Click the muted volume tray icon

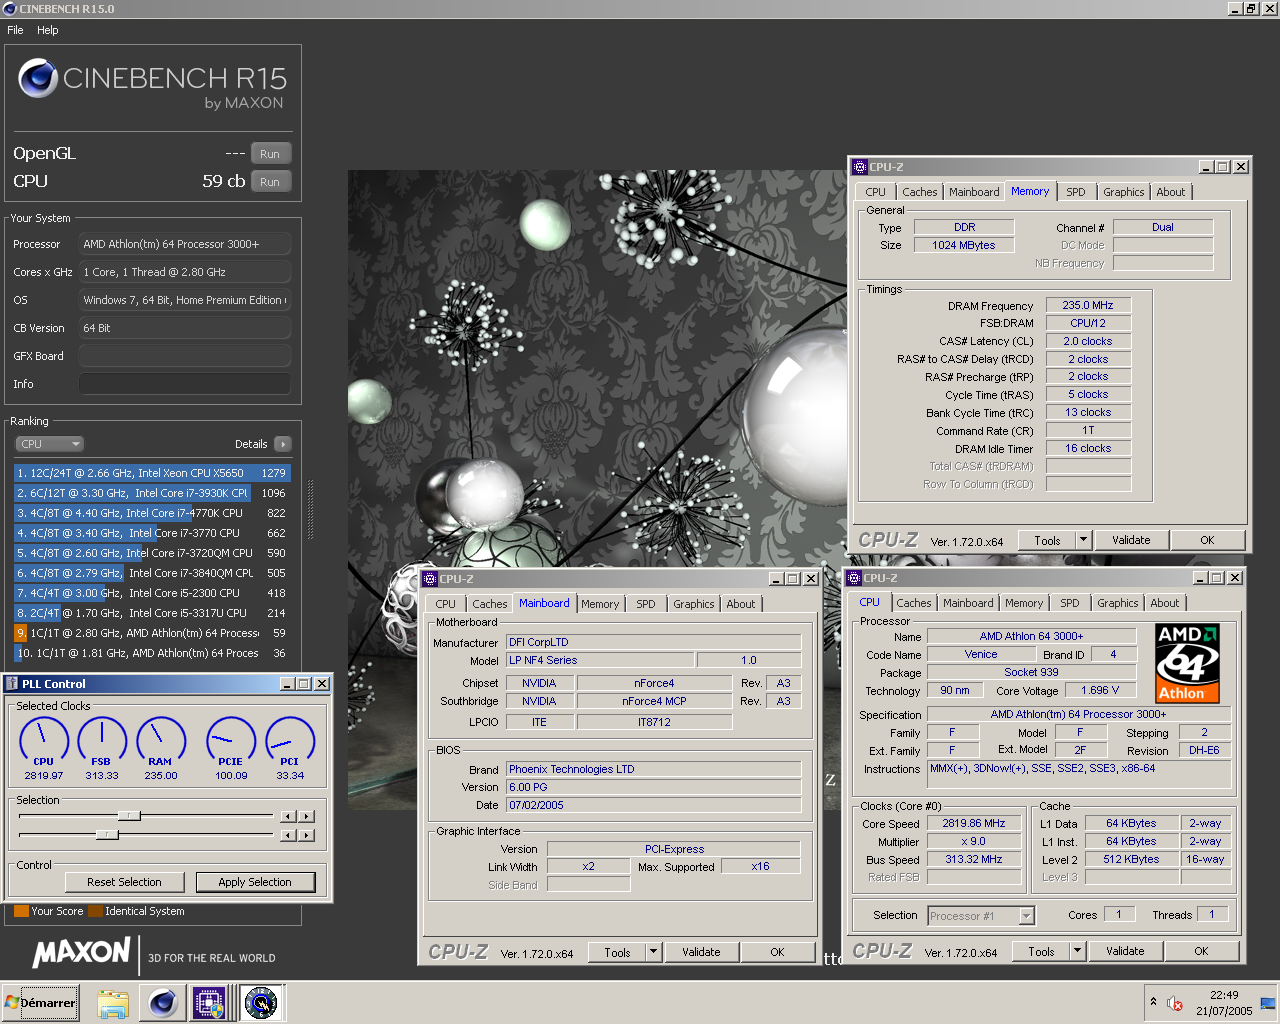1176,1003
